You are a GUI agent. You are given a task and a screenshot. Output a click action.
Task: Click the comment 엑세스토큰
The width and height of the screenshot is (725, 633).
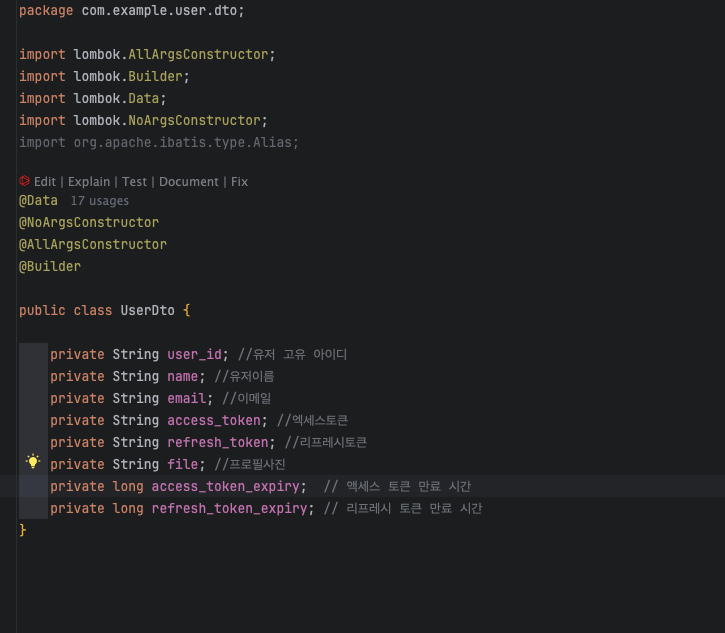pyautogui.click(x=312, y=420)
